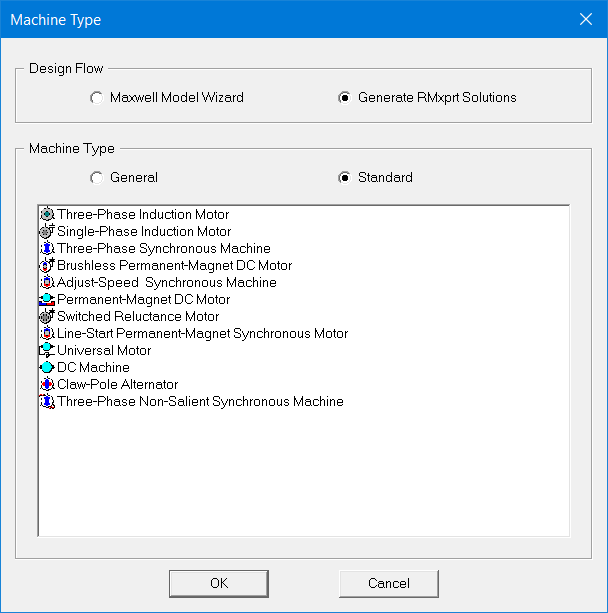
Task: Dismiss dialog with the Cancel button
Action: pyautogui.click(x=389, y=583)
